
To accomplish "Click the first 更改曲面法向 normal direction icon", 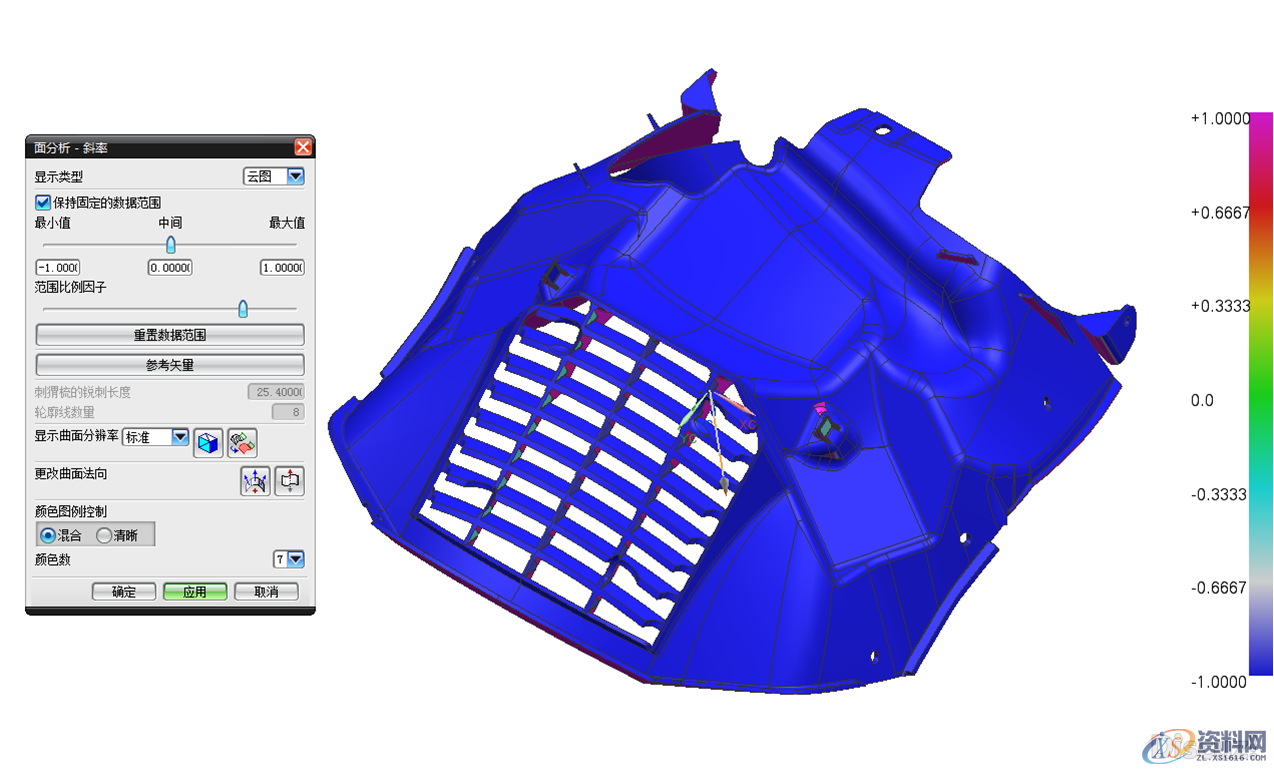I will point(256,481).
